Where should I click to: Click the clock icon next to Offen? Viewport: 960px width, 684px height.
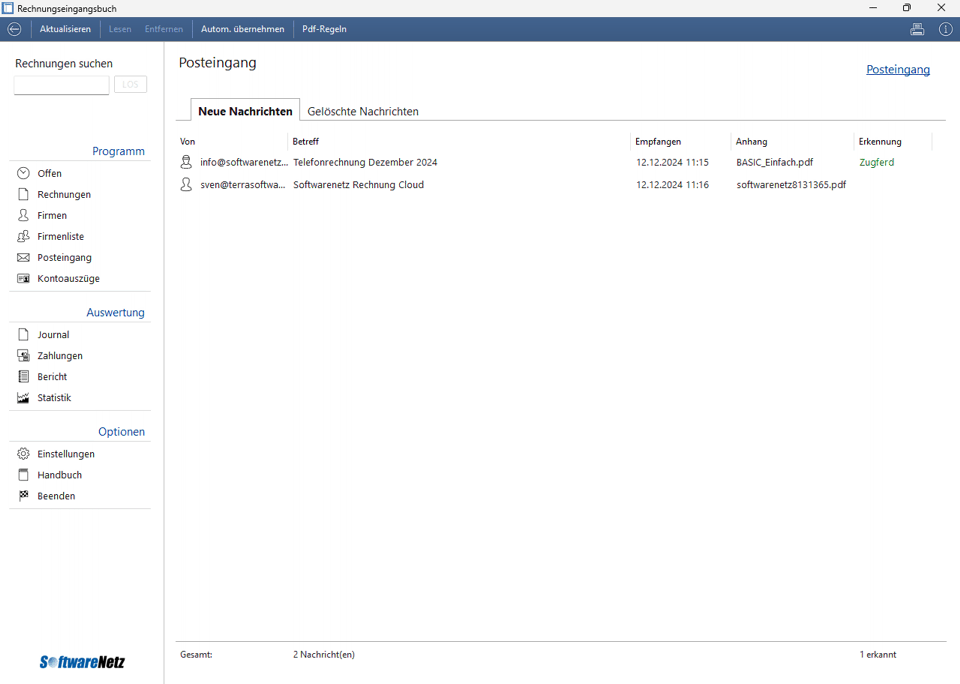pyautogui.click(x=23, y=173)
